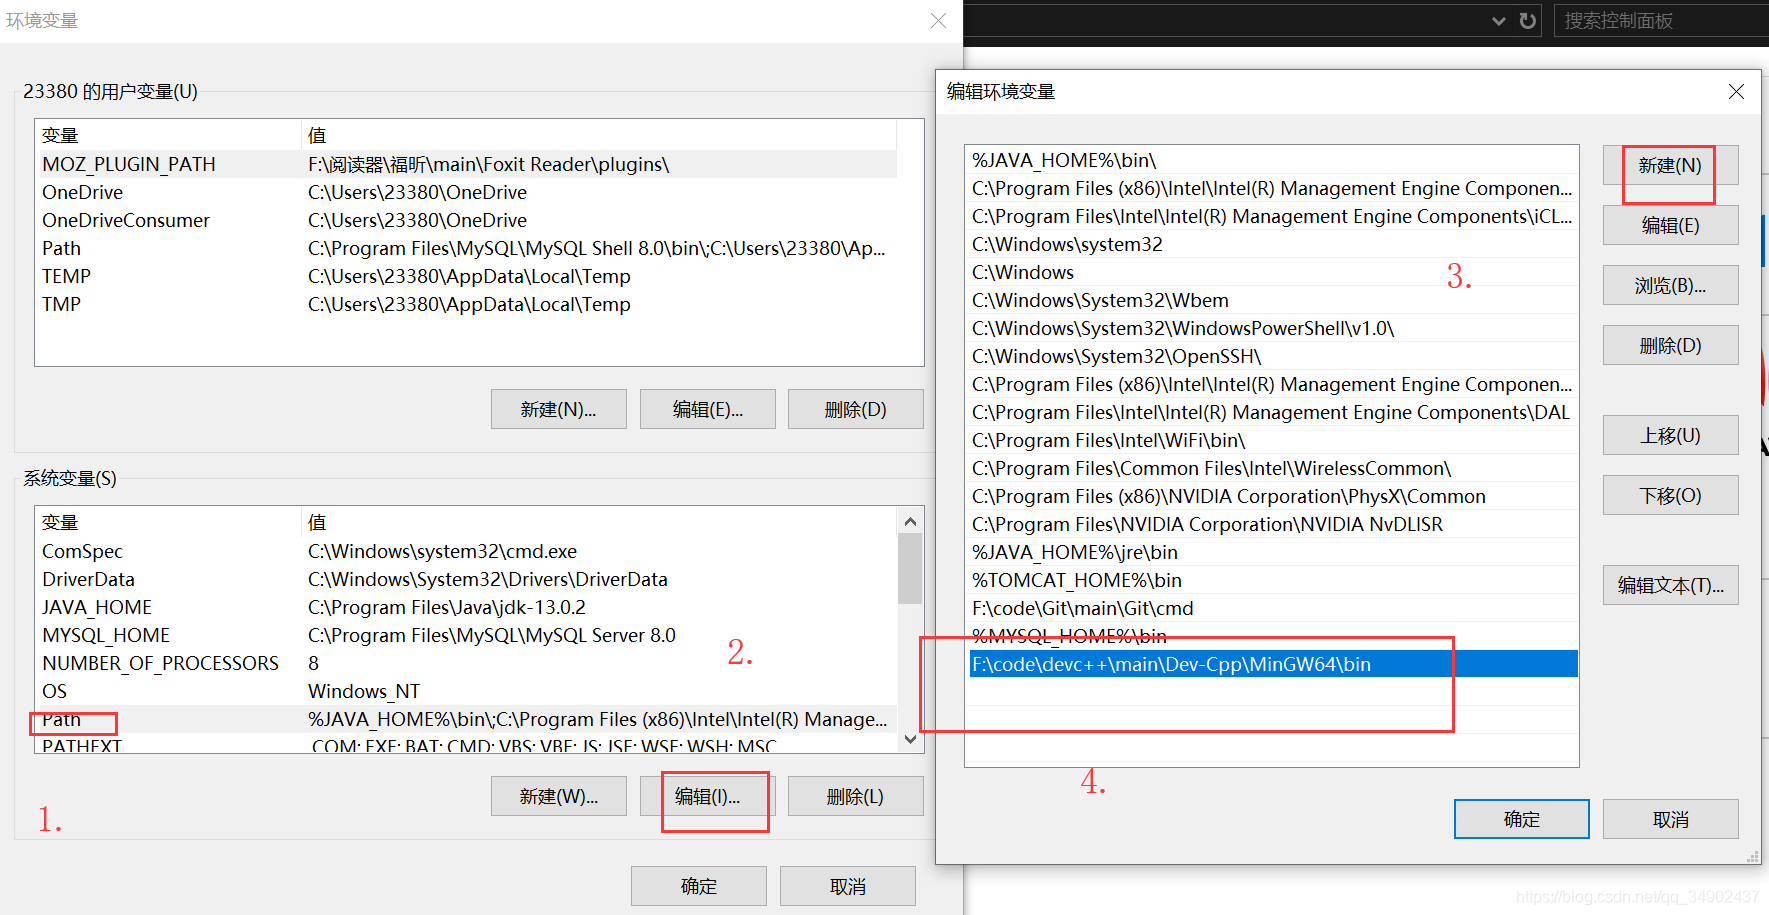Select the Intel\WiFi\bin\ path entry
The height and width of the screenshot is (915, 1769).
click(x=1272, y=440)
